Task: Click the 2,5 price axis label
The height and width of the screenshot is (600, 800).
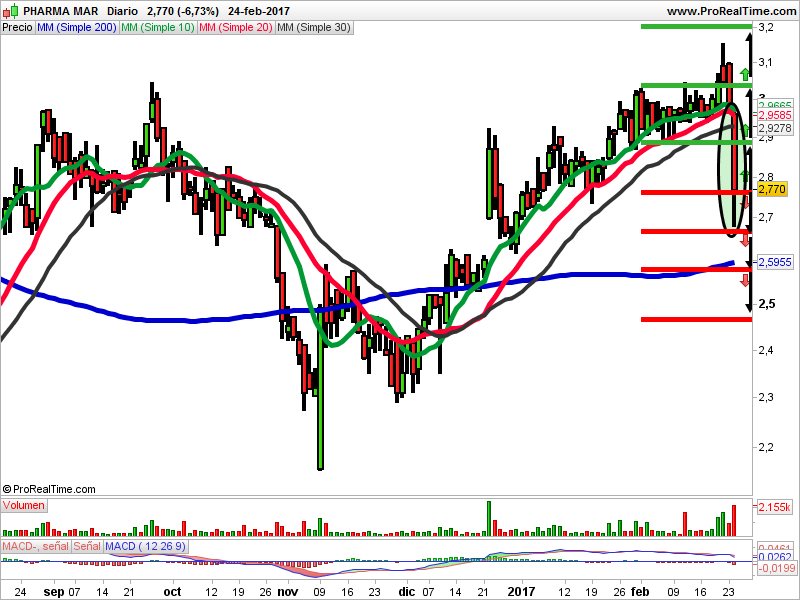Action: click(x=767, y=304)
